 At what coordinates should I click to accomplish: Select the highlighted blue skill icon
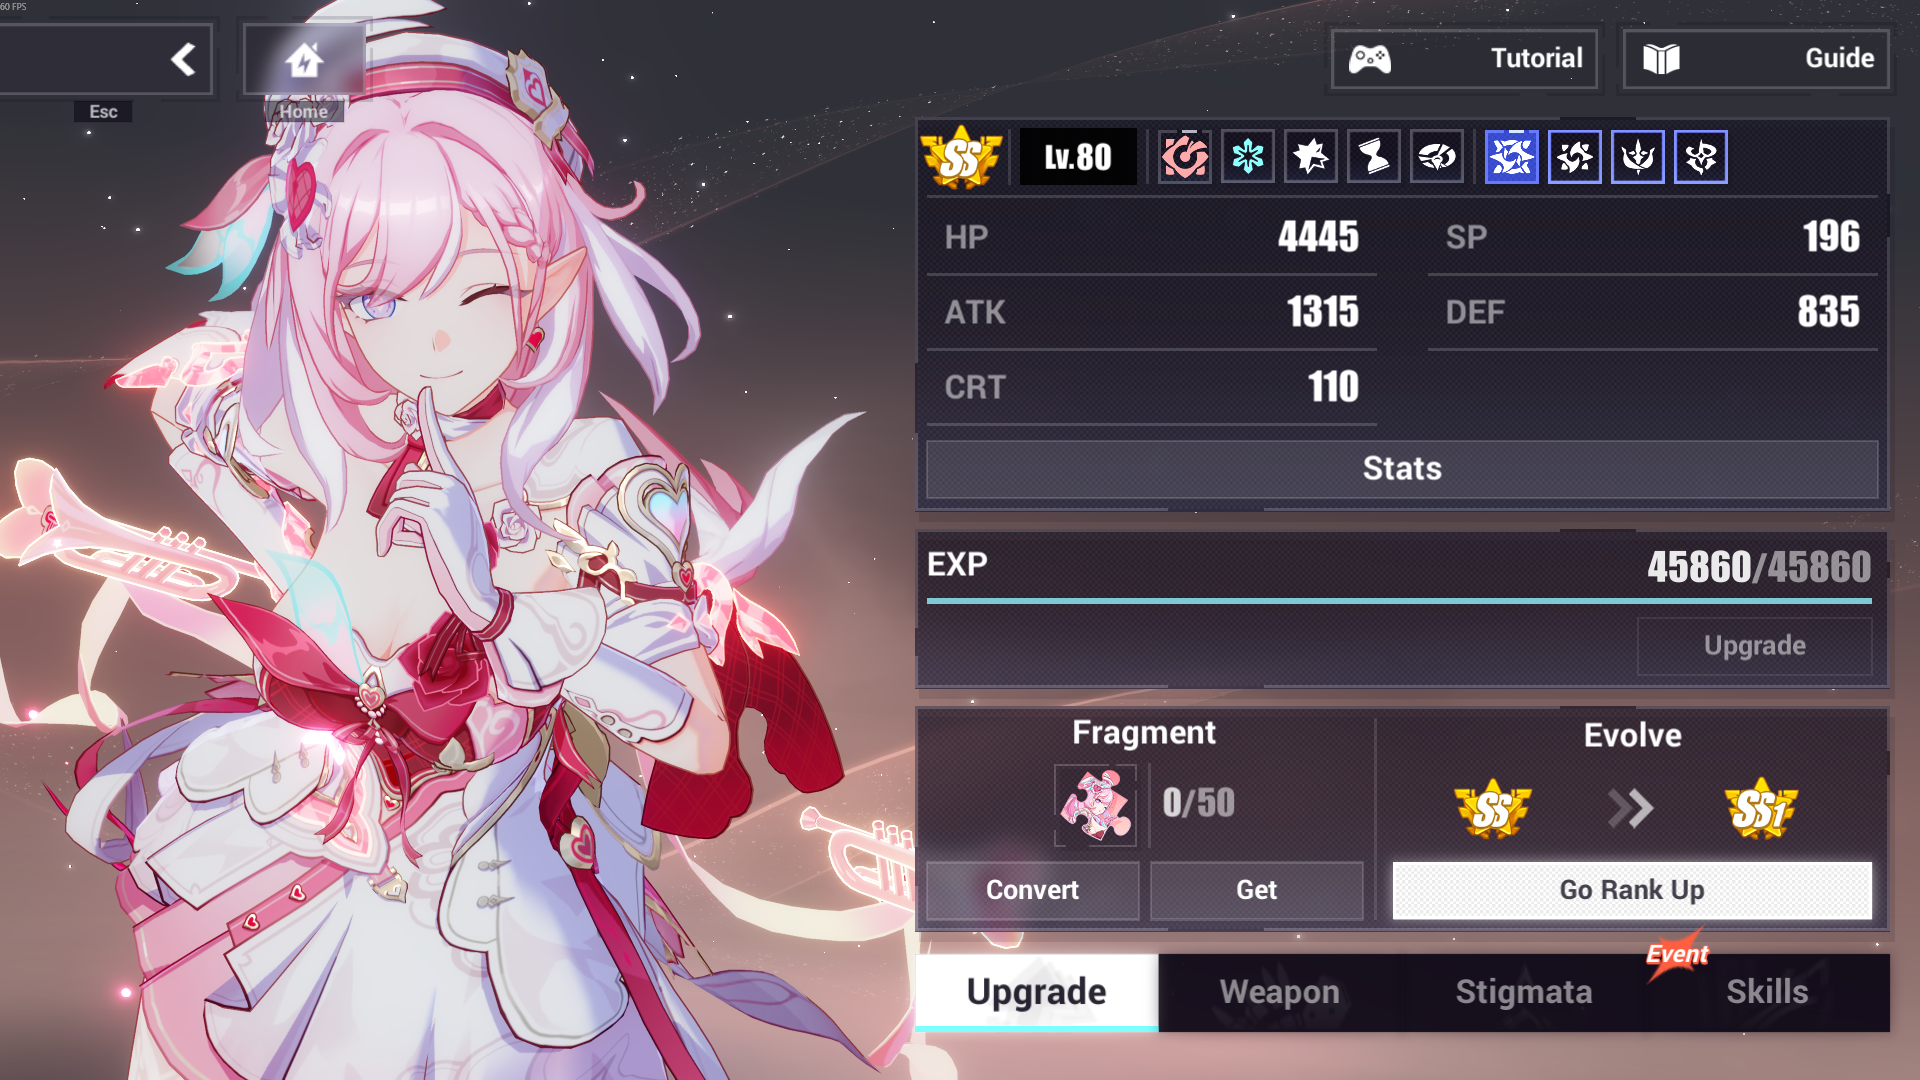tap(1512, 157)
